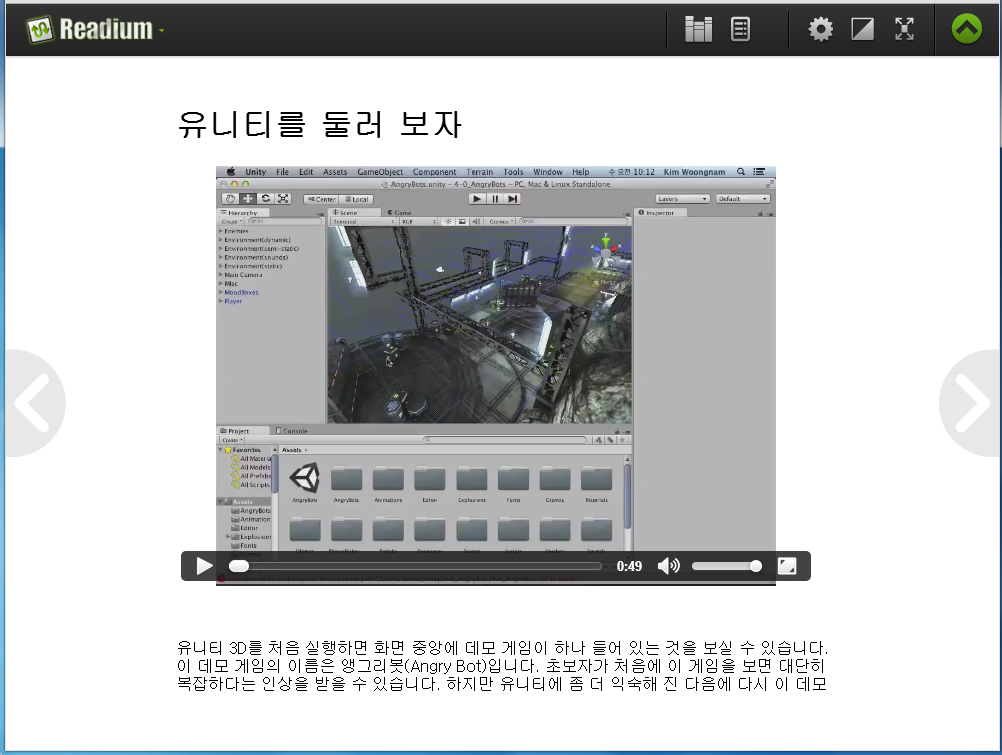This screenshot has height=755, width=1002.
Task: Click the video volume slider
Action: (x=725, y=566)
